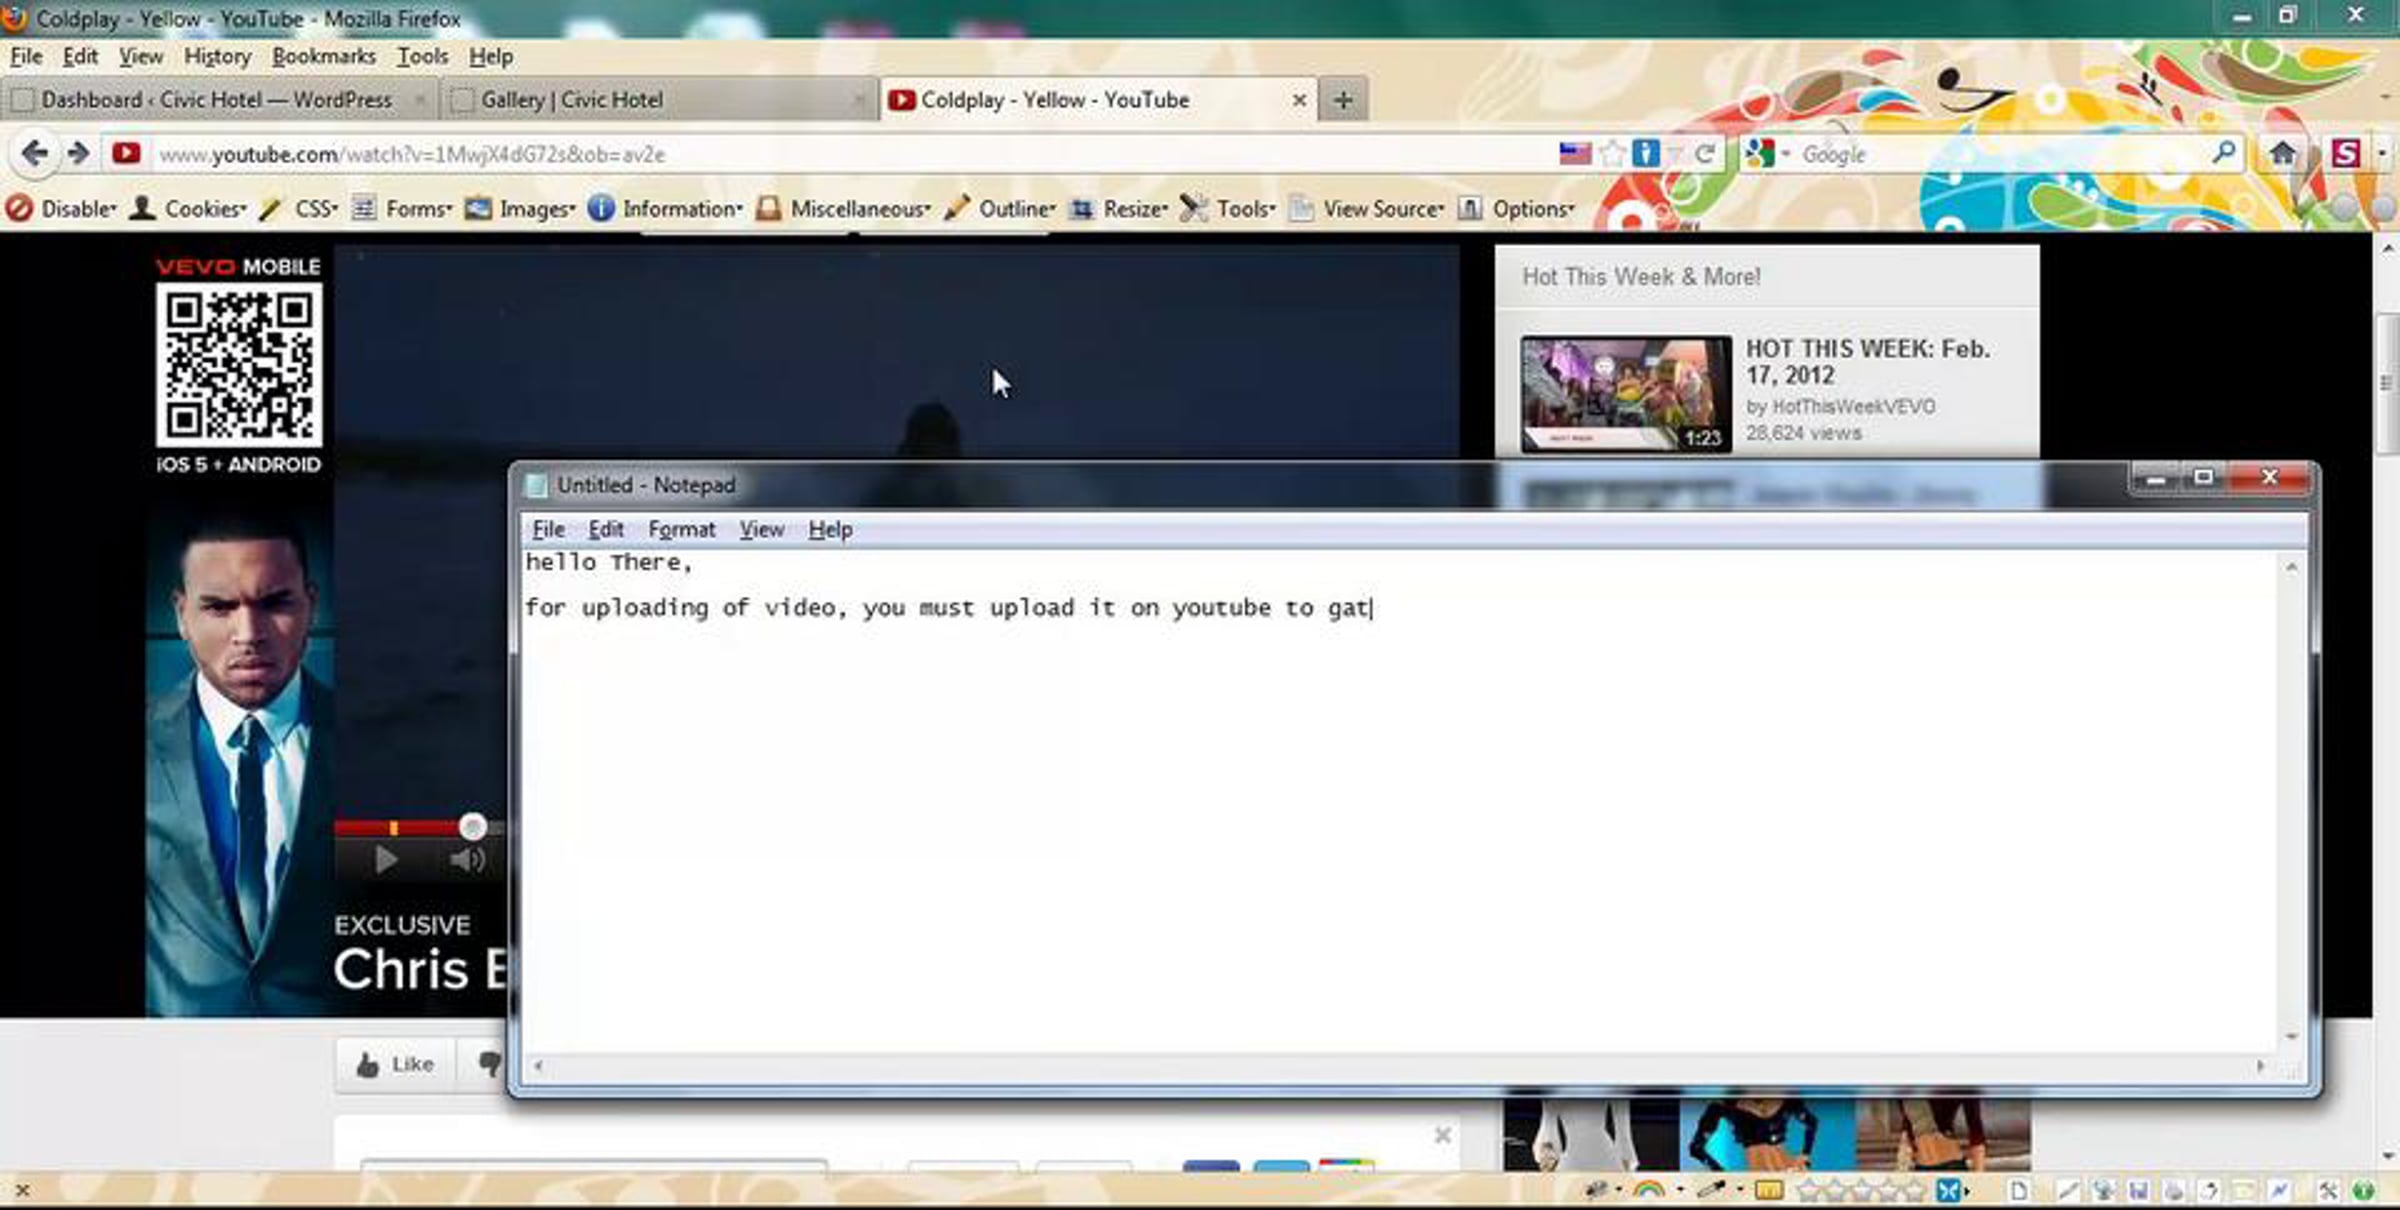Close the panel below the Like button

coord(1442,1135)
